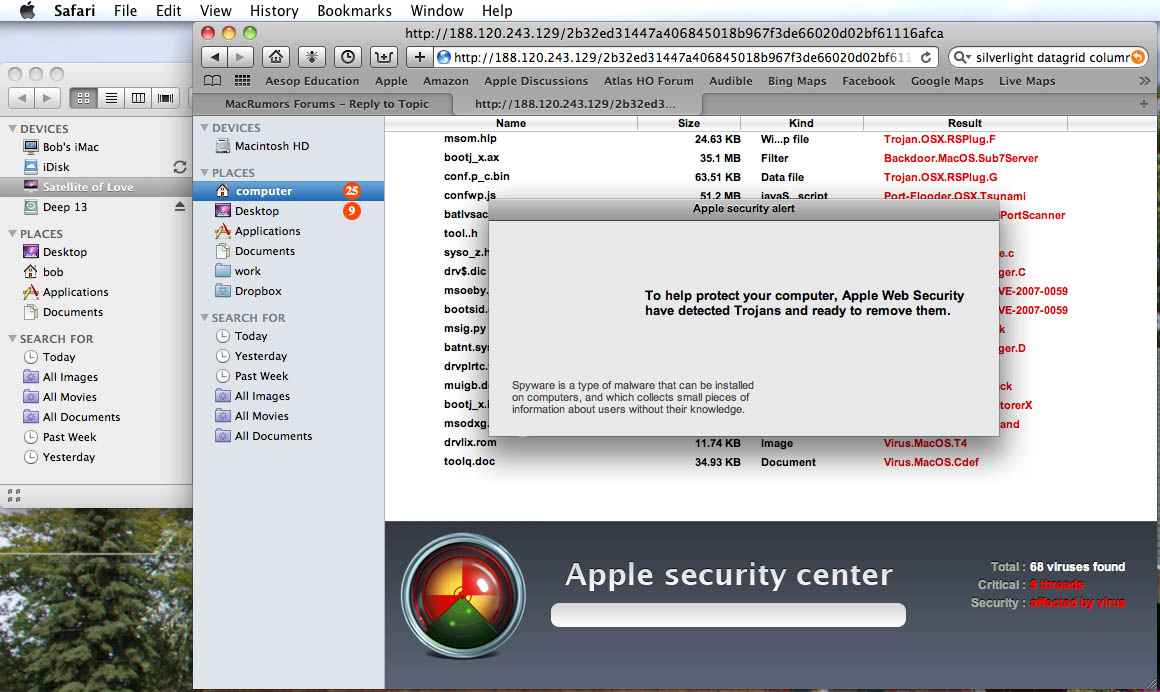Switch to MacRumors Forums tab
The height and width of the screenshot is (692, 1160).
[326, 104]
